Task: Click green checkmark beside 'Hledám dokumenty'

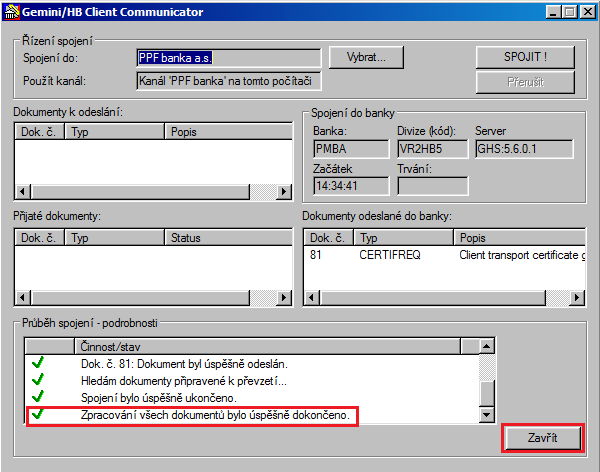Action: point(38,379)
